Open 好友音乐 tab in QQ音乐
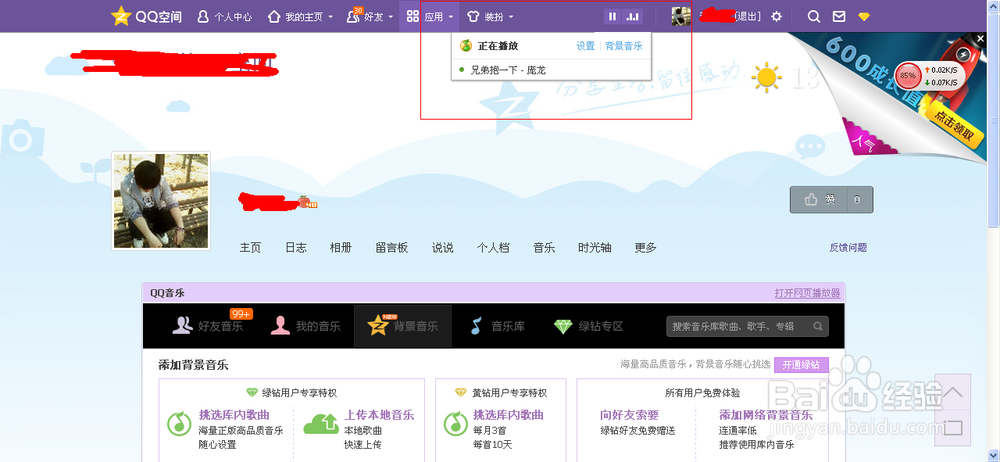The height and width of the screenshot is (462, 1000). [209, 326]
